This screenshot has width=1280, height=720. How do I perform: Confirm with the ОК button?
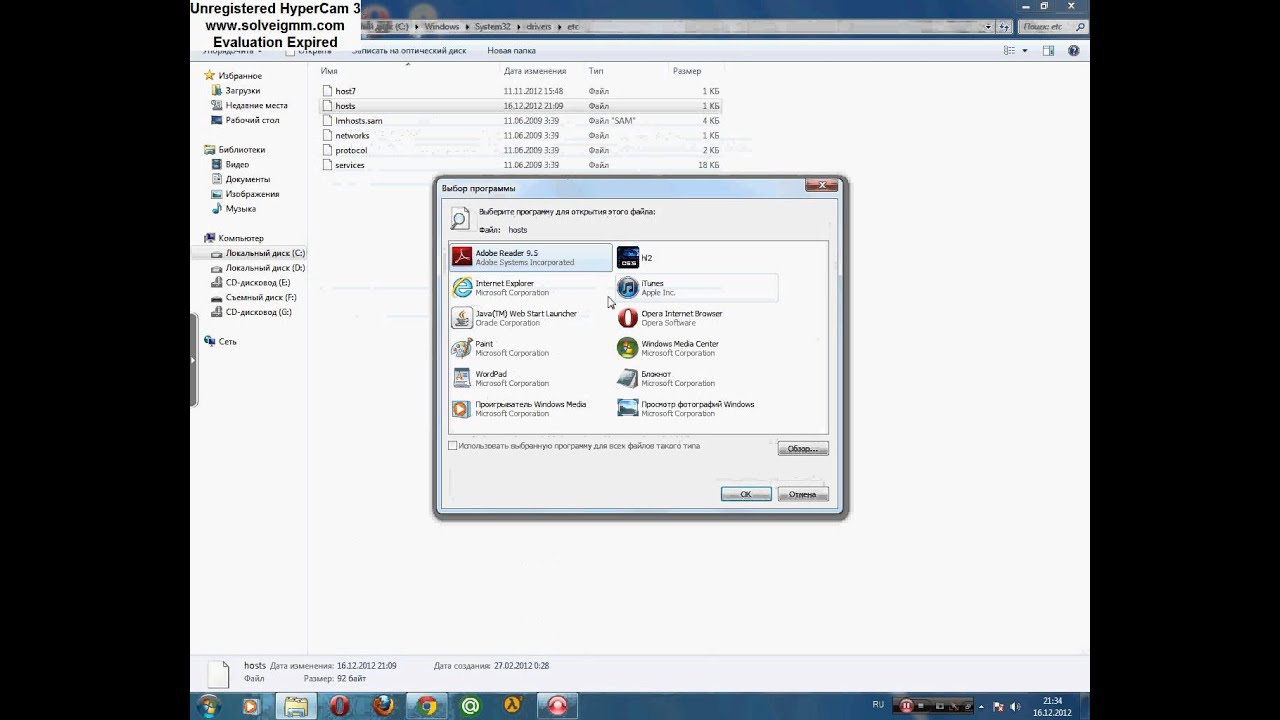pyautogui.click(x=746, y=494)
